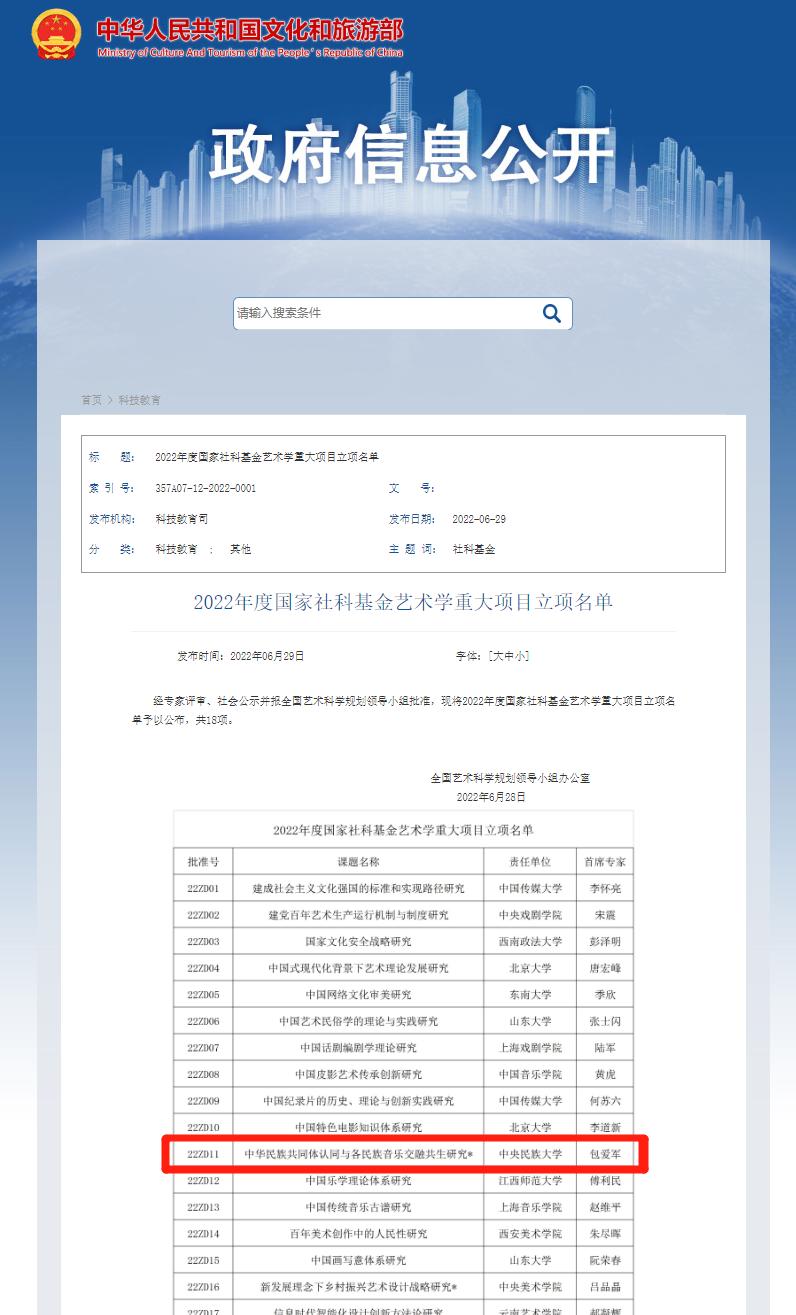
Task: Click expert name 阮荣春
Action: 605,1260
